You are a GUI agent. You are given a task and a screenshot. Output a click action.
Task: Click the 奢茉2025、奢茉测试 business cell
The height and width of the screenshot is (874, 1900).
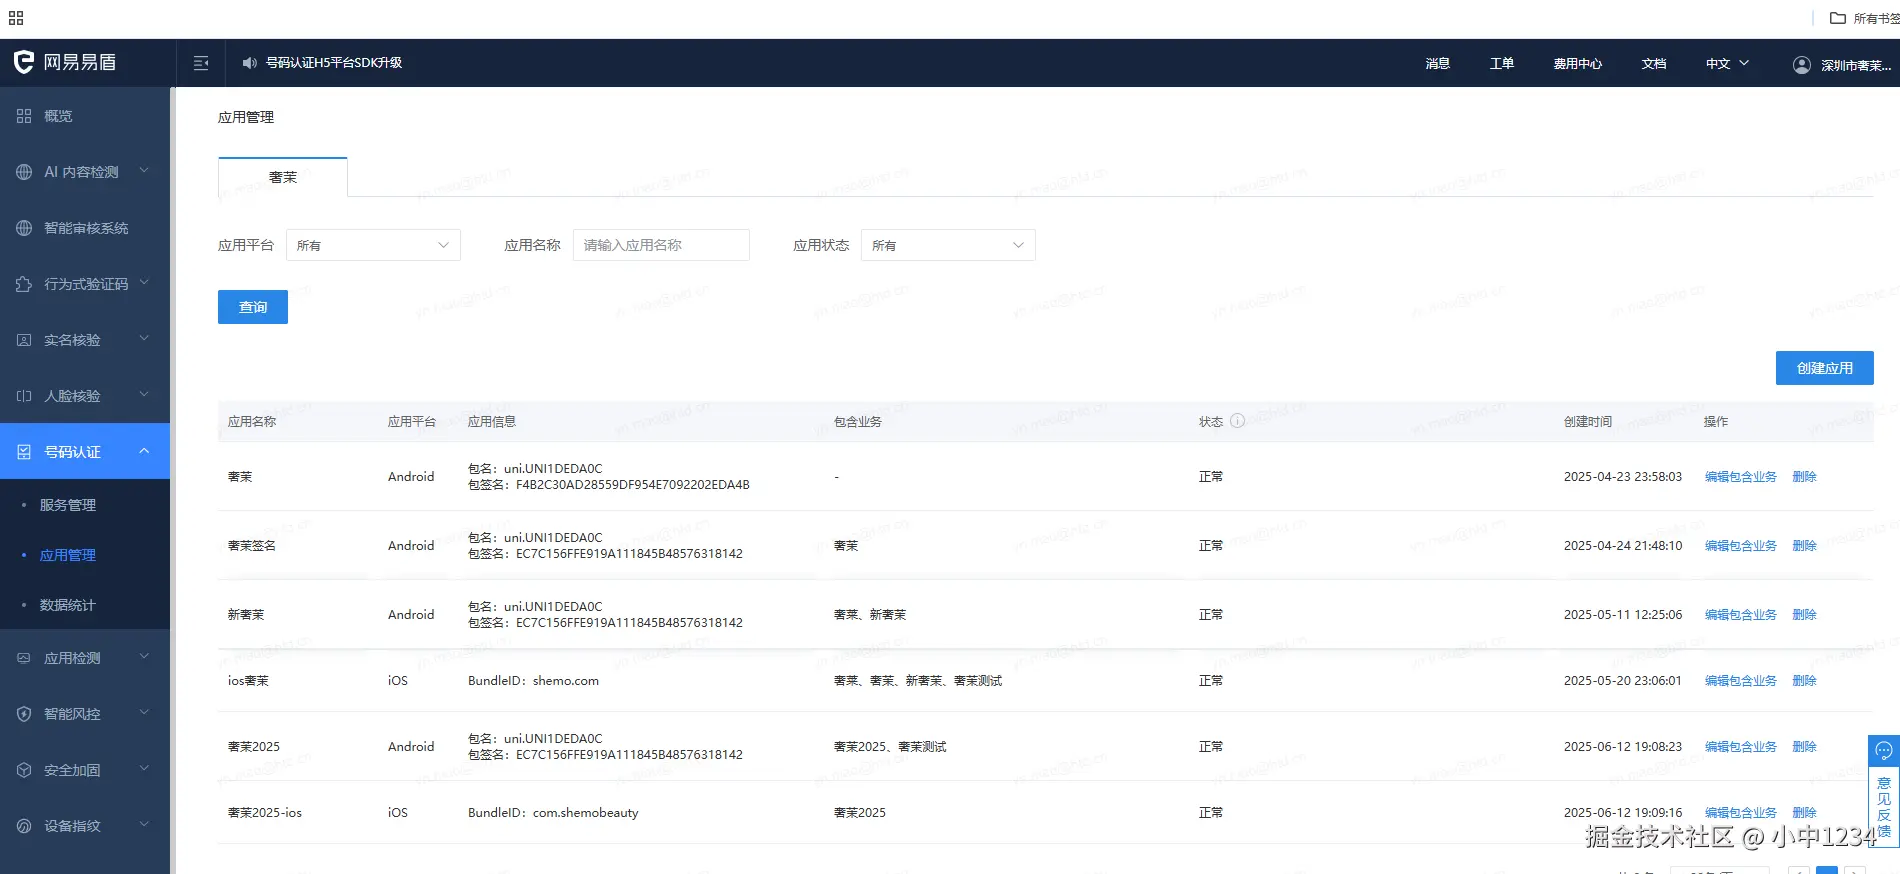890,747
